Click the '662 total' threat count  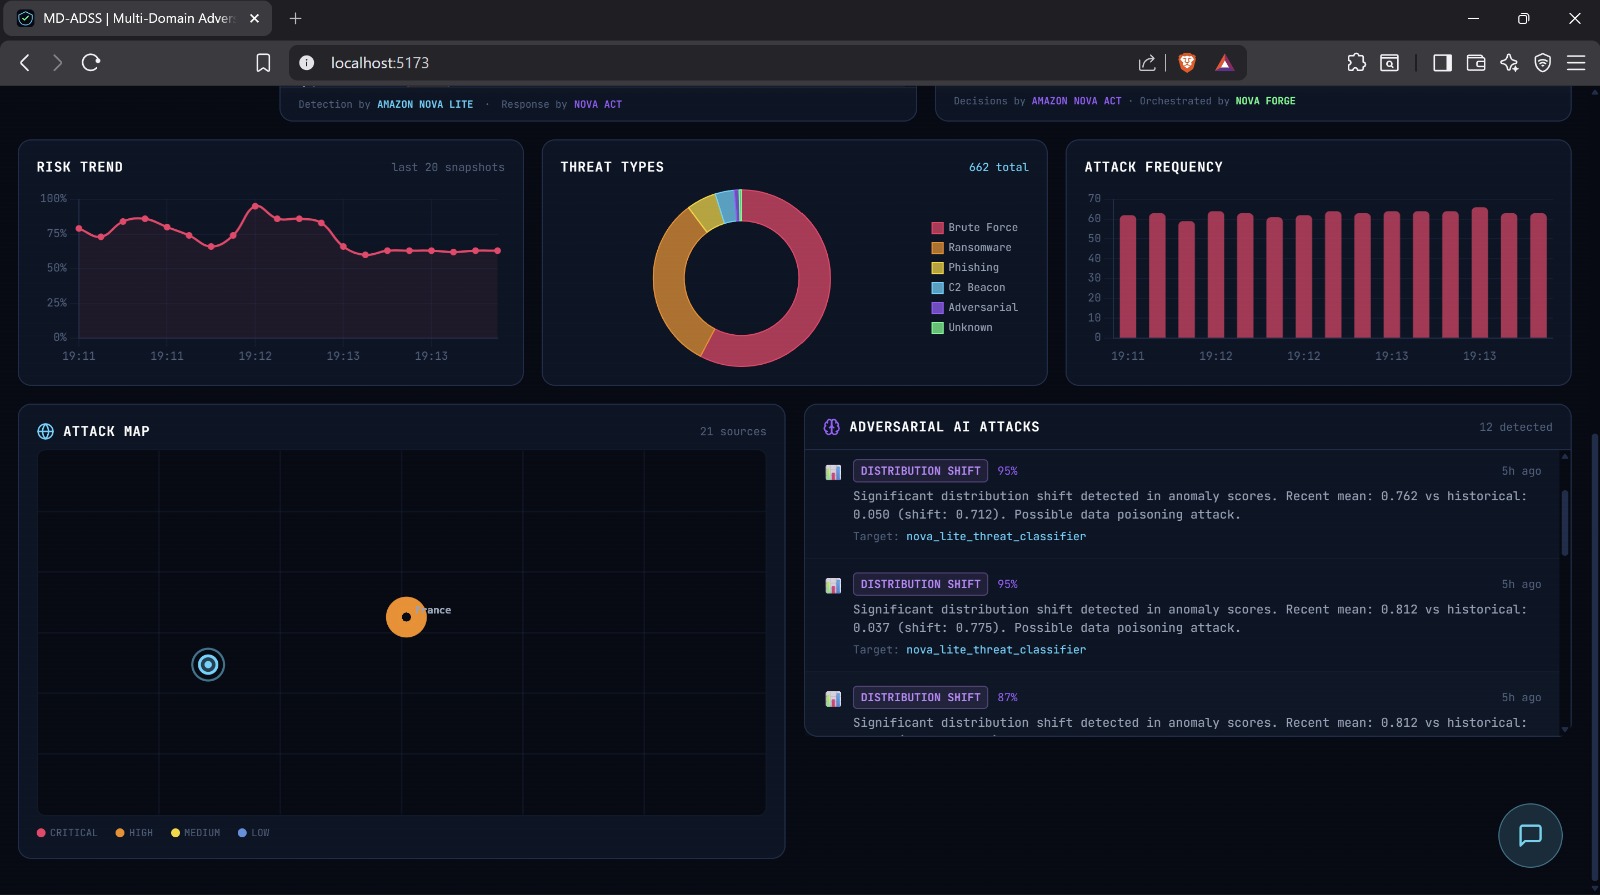click(x=998, y=168)
